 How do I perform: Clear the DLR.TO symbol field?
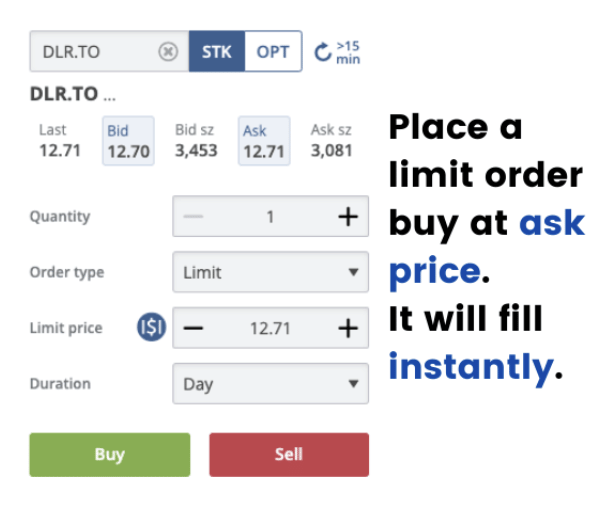pos(168,52)
